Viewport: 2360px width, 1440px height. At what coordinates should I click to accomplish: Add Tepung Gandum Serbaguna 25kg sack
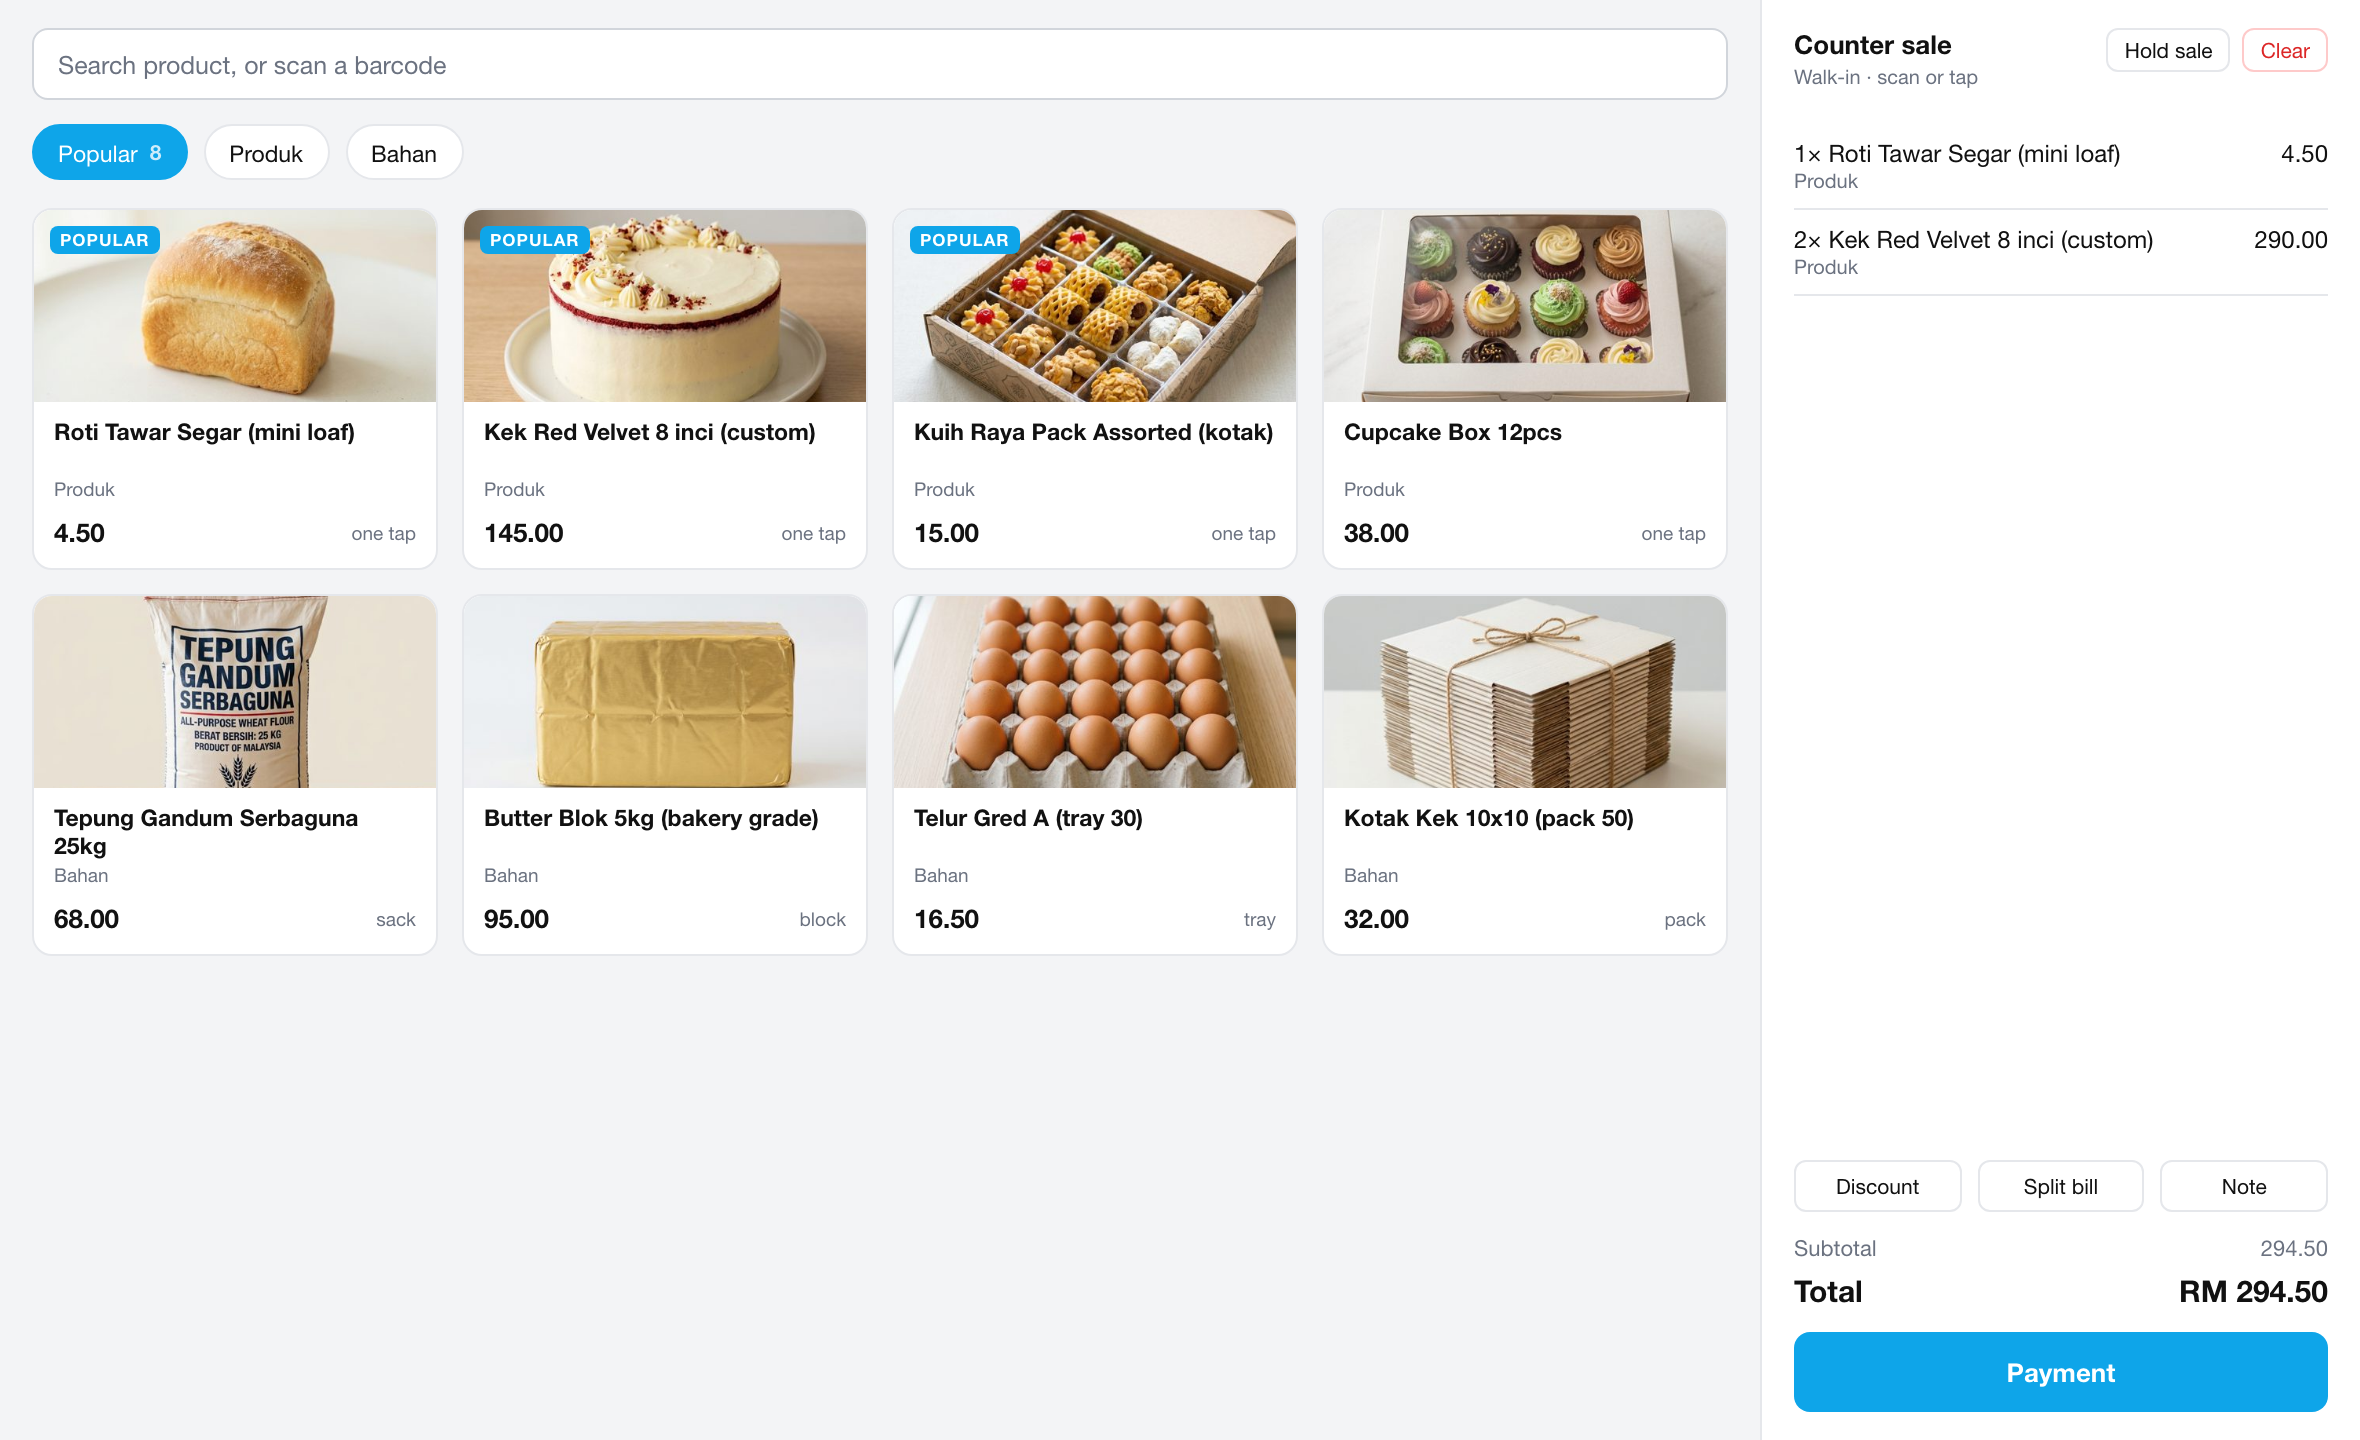coord(235,775)
